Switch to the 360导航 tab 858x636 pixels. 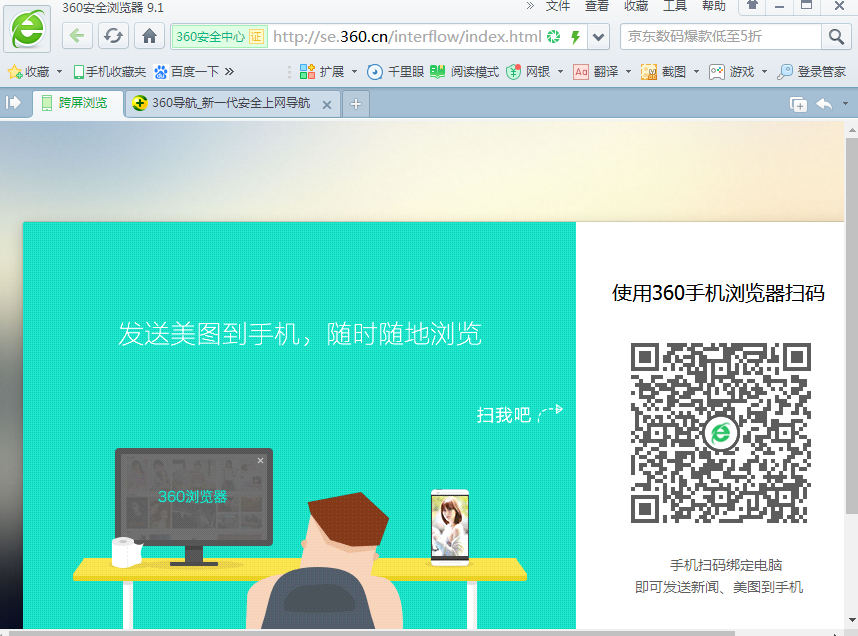pos(230,105)
